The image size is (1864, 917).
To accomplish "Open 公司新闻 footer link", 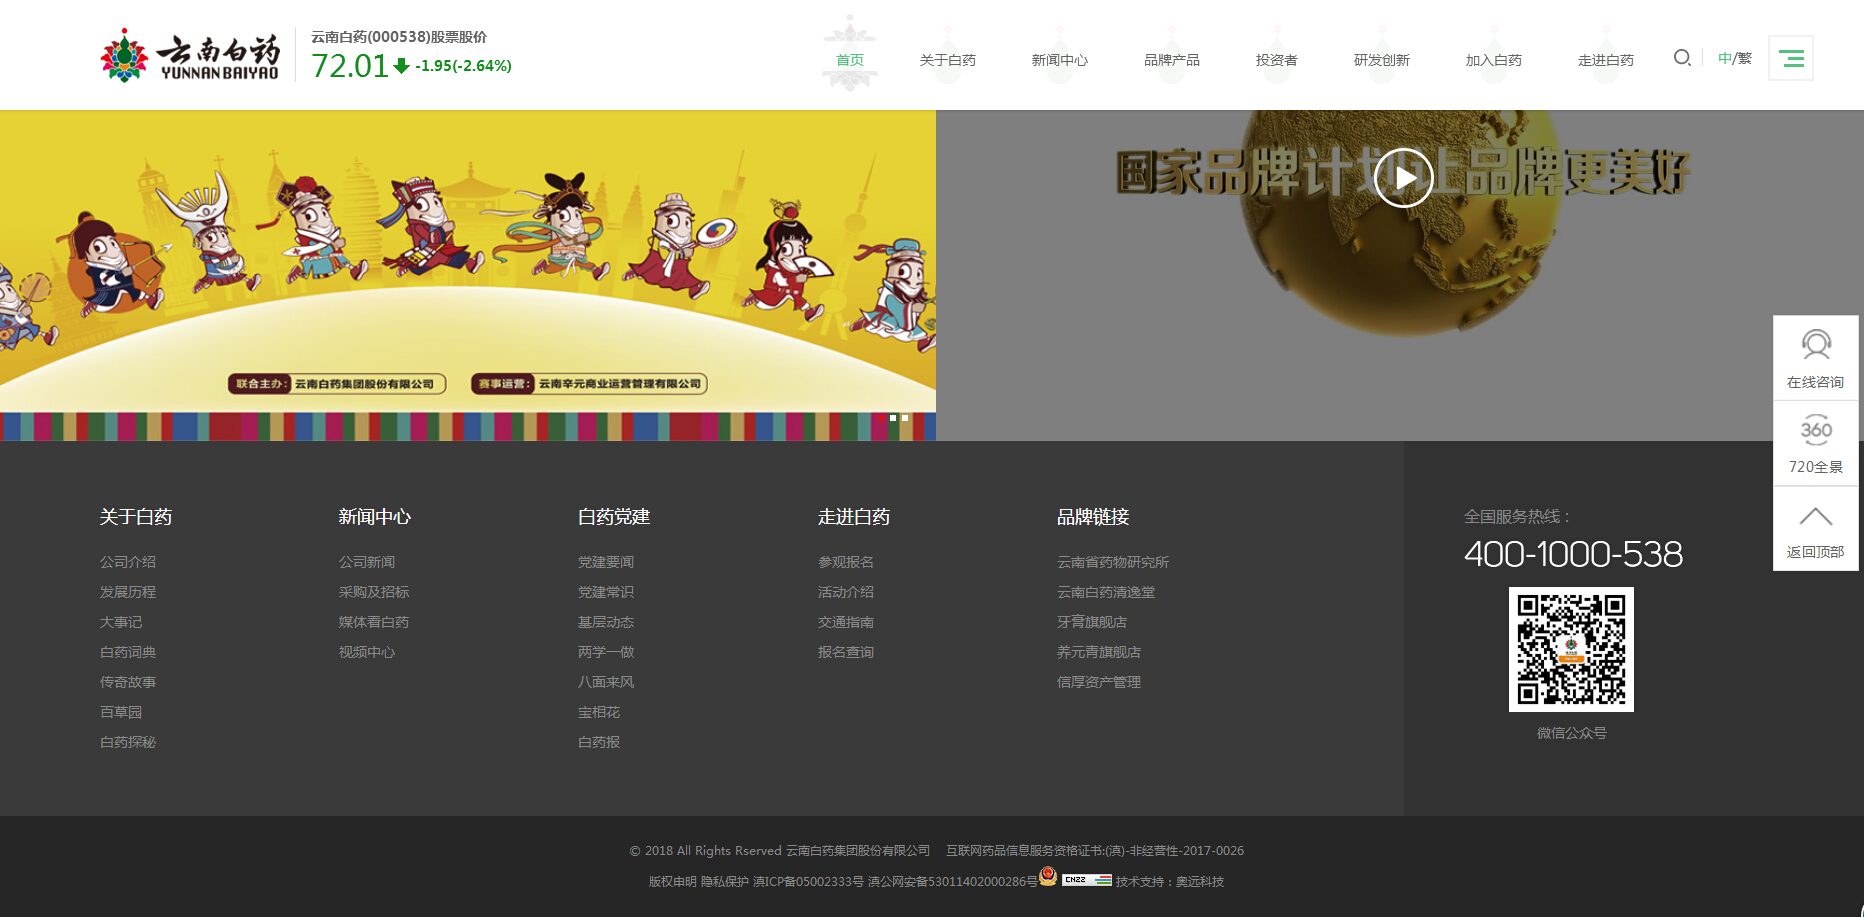I will (x=367, y=562).
